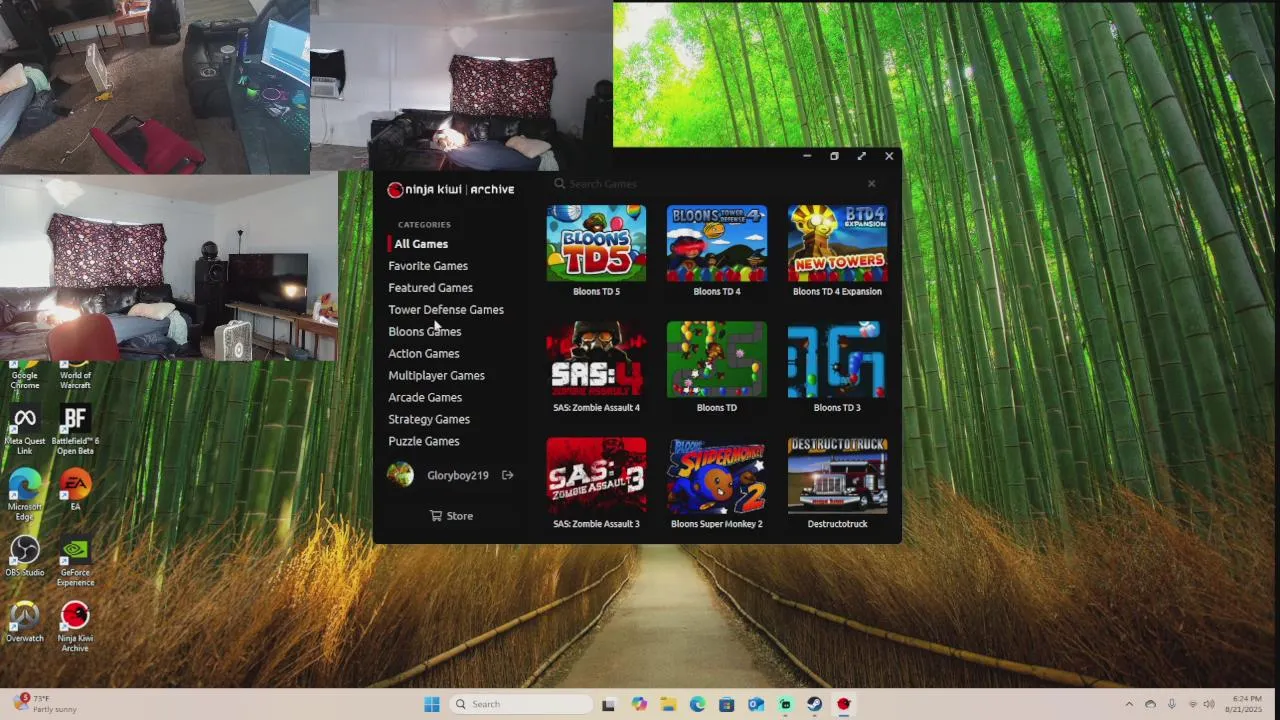1280x720 pixels.
Task: Click the logout icon beside Gloryboy219
Action: pyautogui.click(x=507, y=475)
